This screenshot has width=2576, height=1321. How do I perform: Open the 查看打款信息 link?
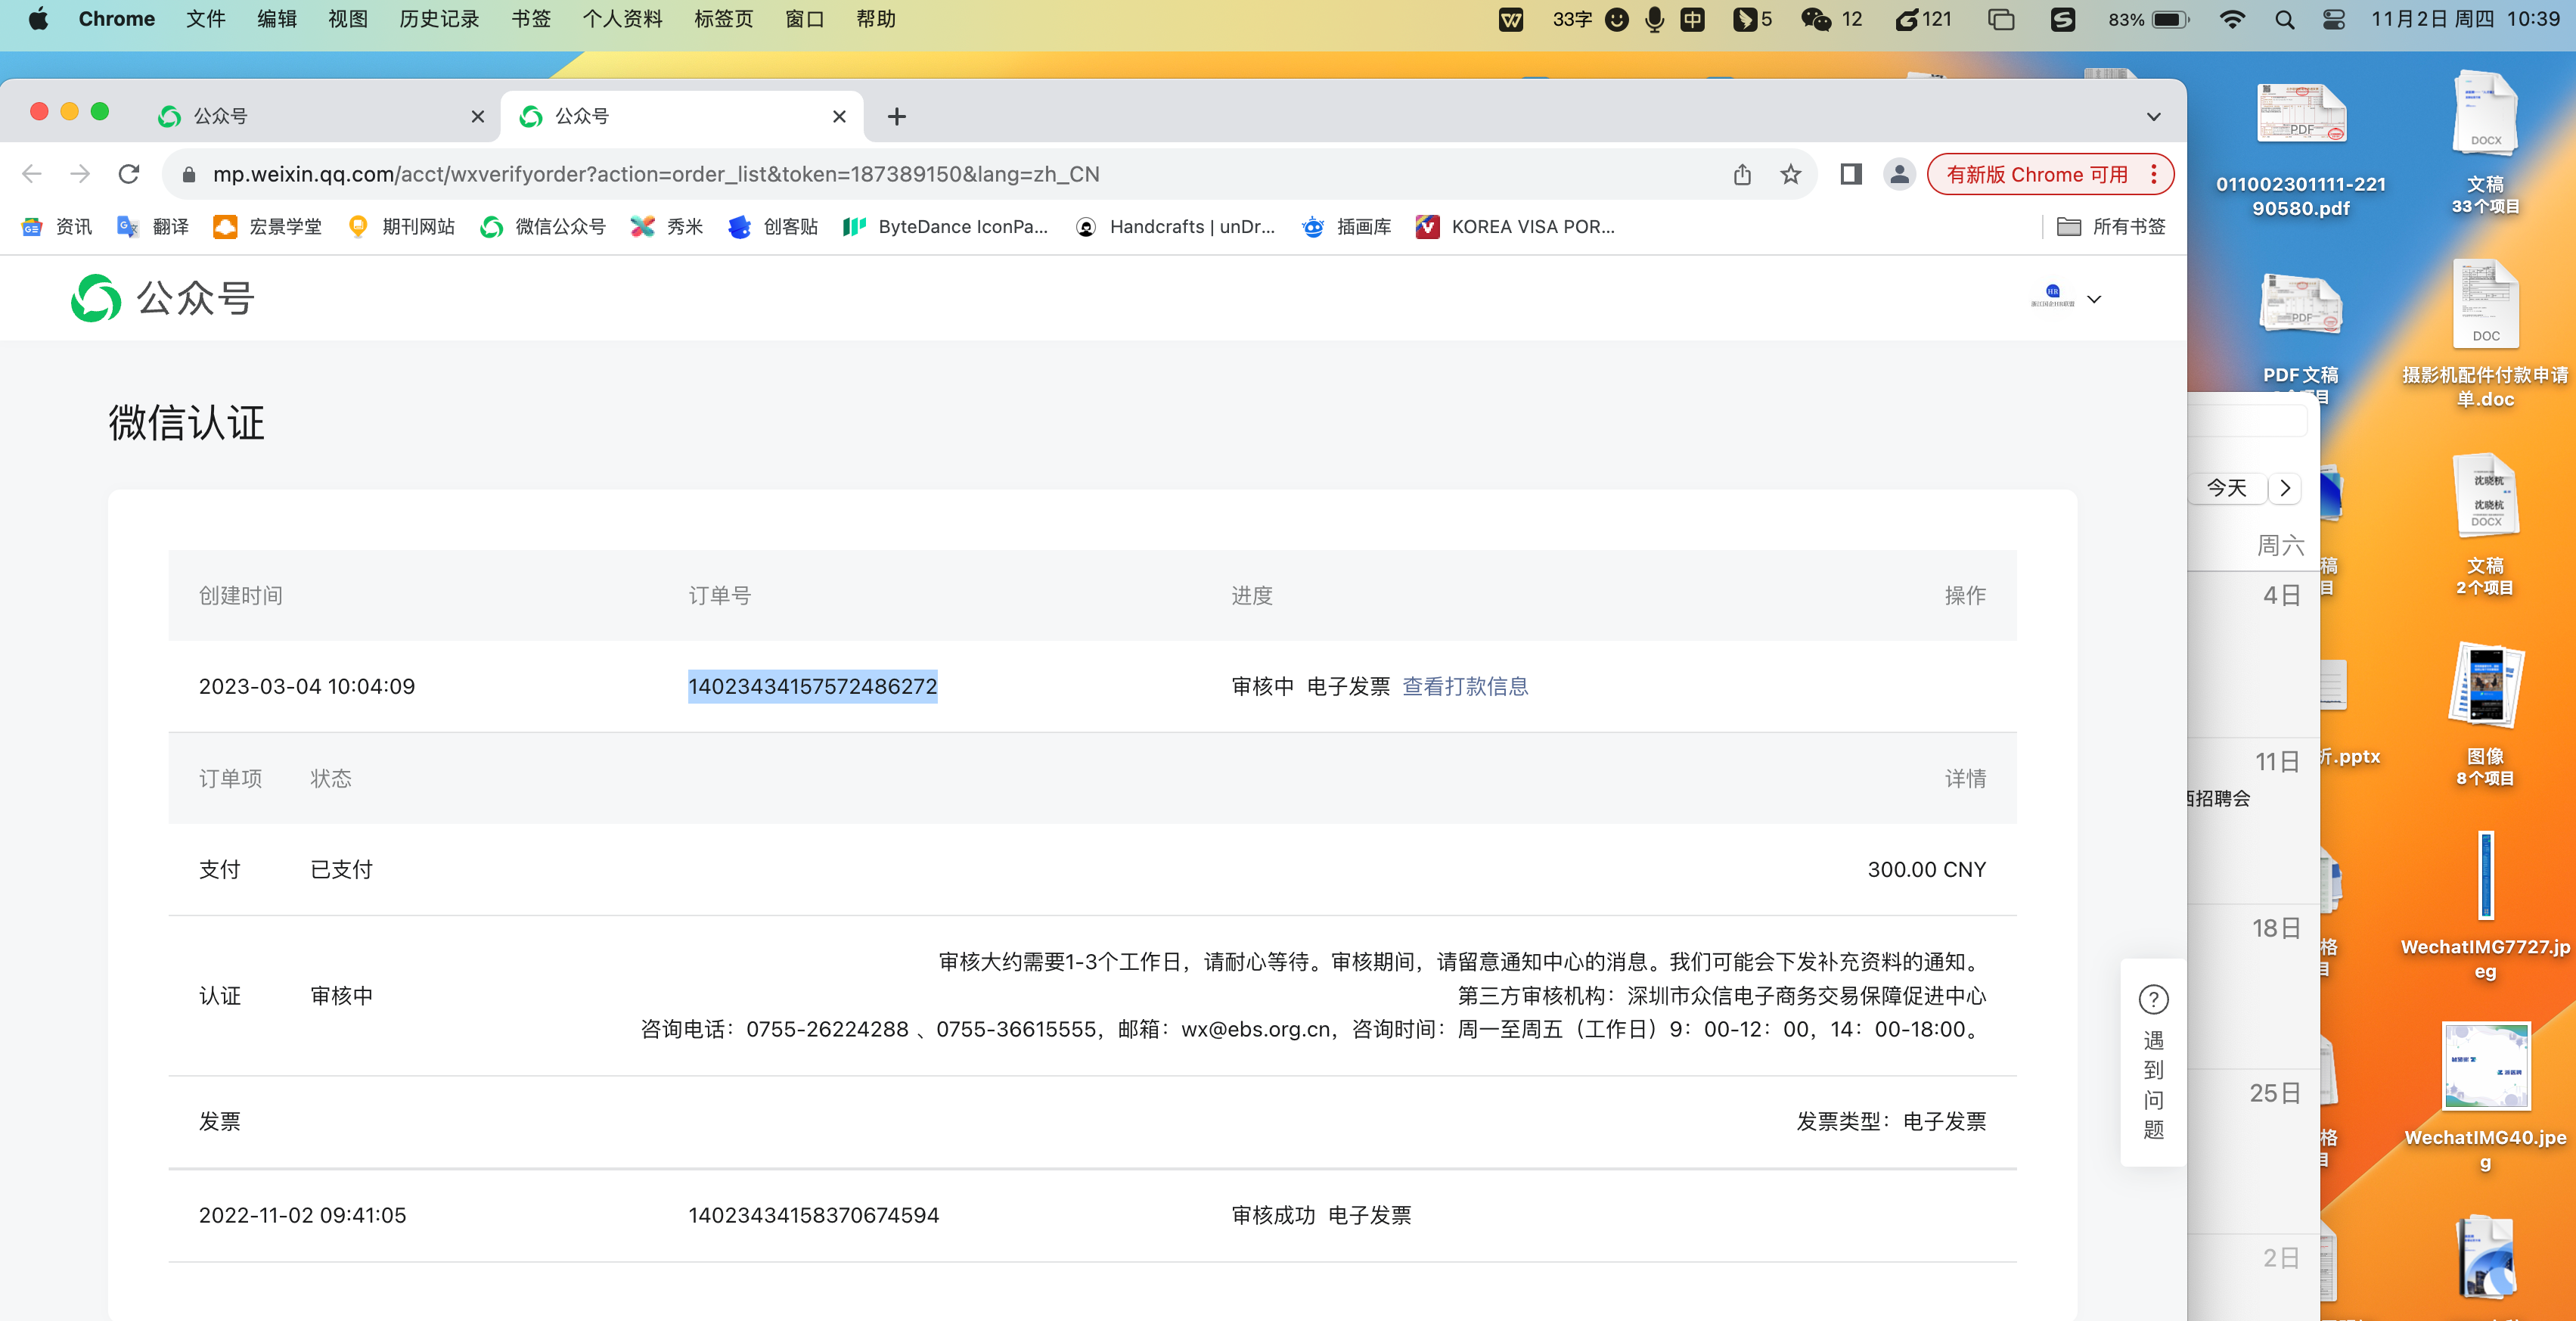1464,686
